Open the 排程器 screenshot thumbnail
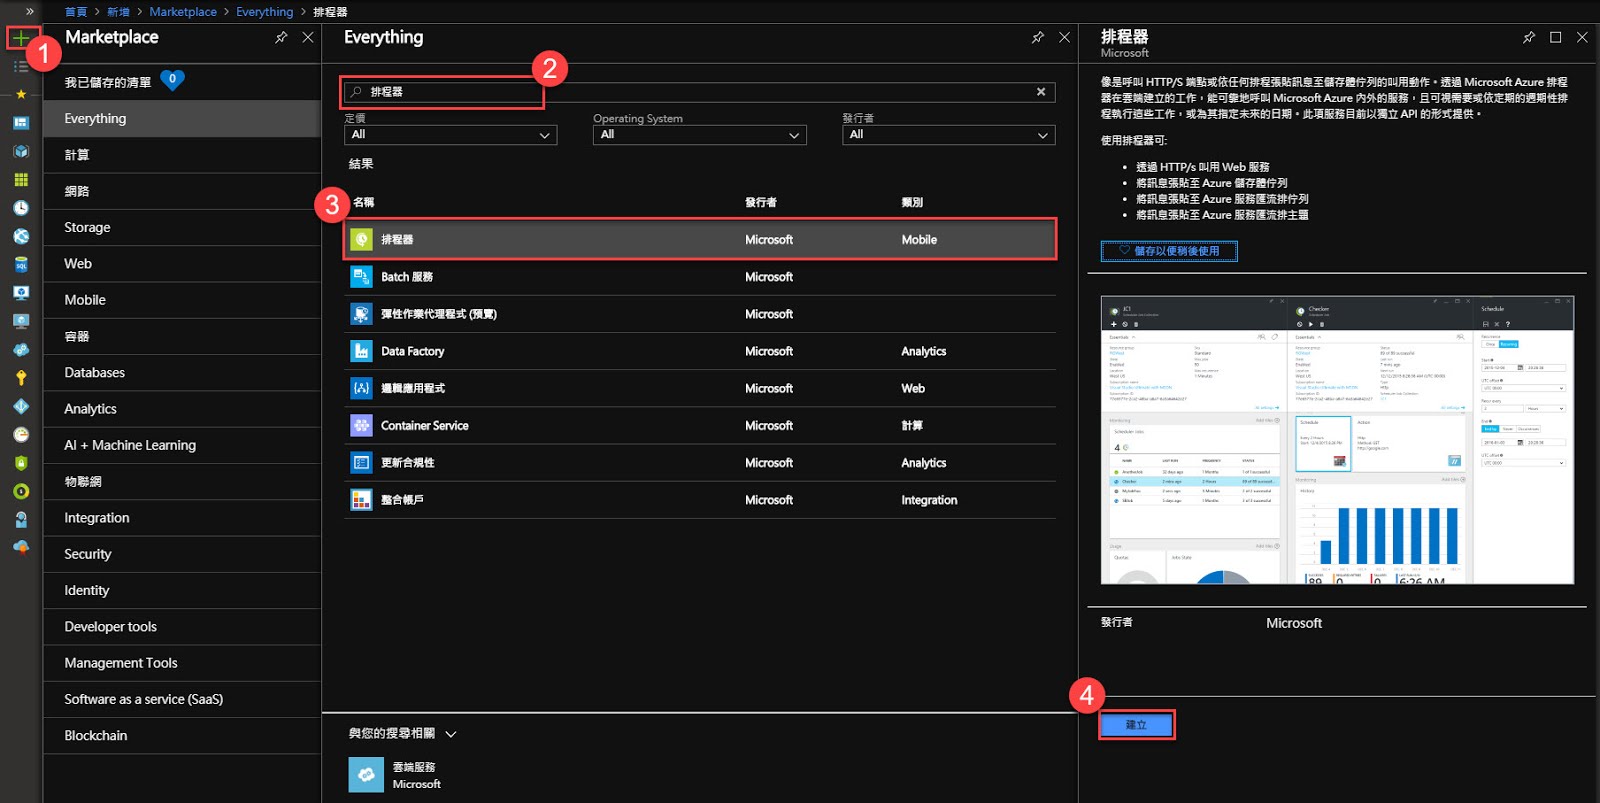Image resolution: width=1600 pixels, height=803 pixels. click(x=1337, y=440)
